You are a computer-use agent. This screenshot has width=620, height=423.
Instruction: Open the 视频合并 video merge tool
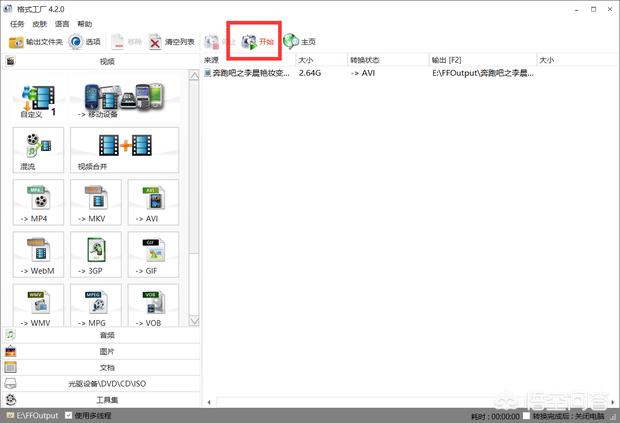click(x=124, y=150)
